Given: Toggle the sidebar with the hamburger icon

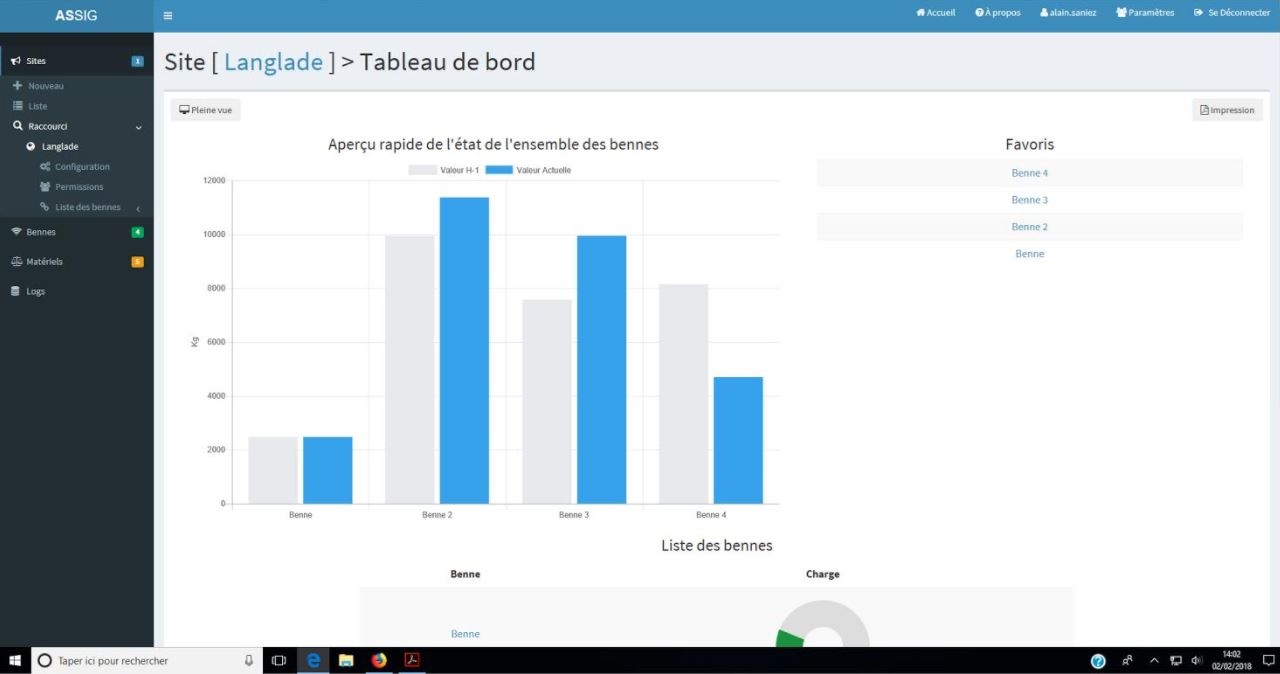Looking at the screenshot, I should coord(167,15).
